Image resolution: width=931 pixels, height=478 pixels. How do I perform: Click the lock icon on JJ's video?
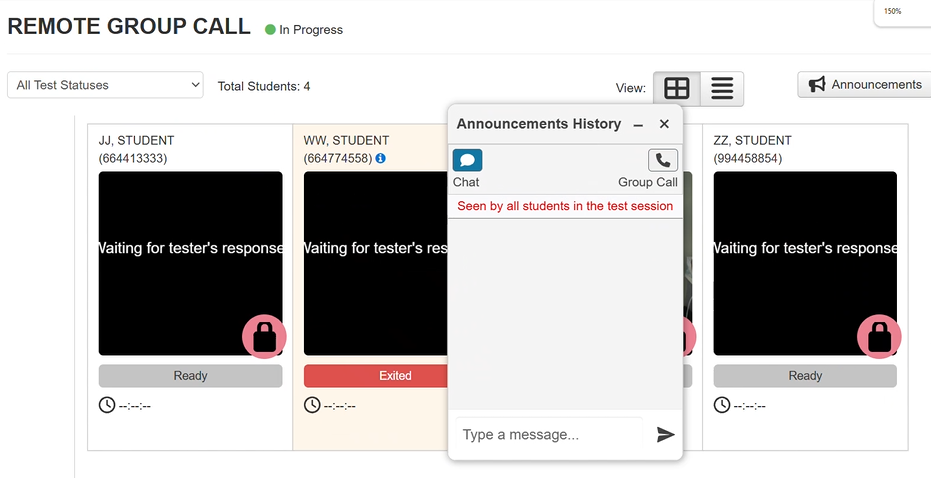(x=264, y=337)
